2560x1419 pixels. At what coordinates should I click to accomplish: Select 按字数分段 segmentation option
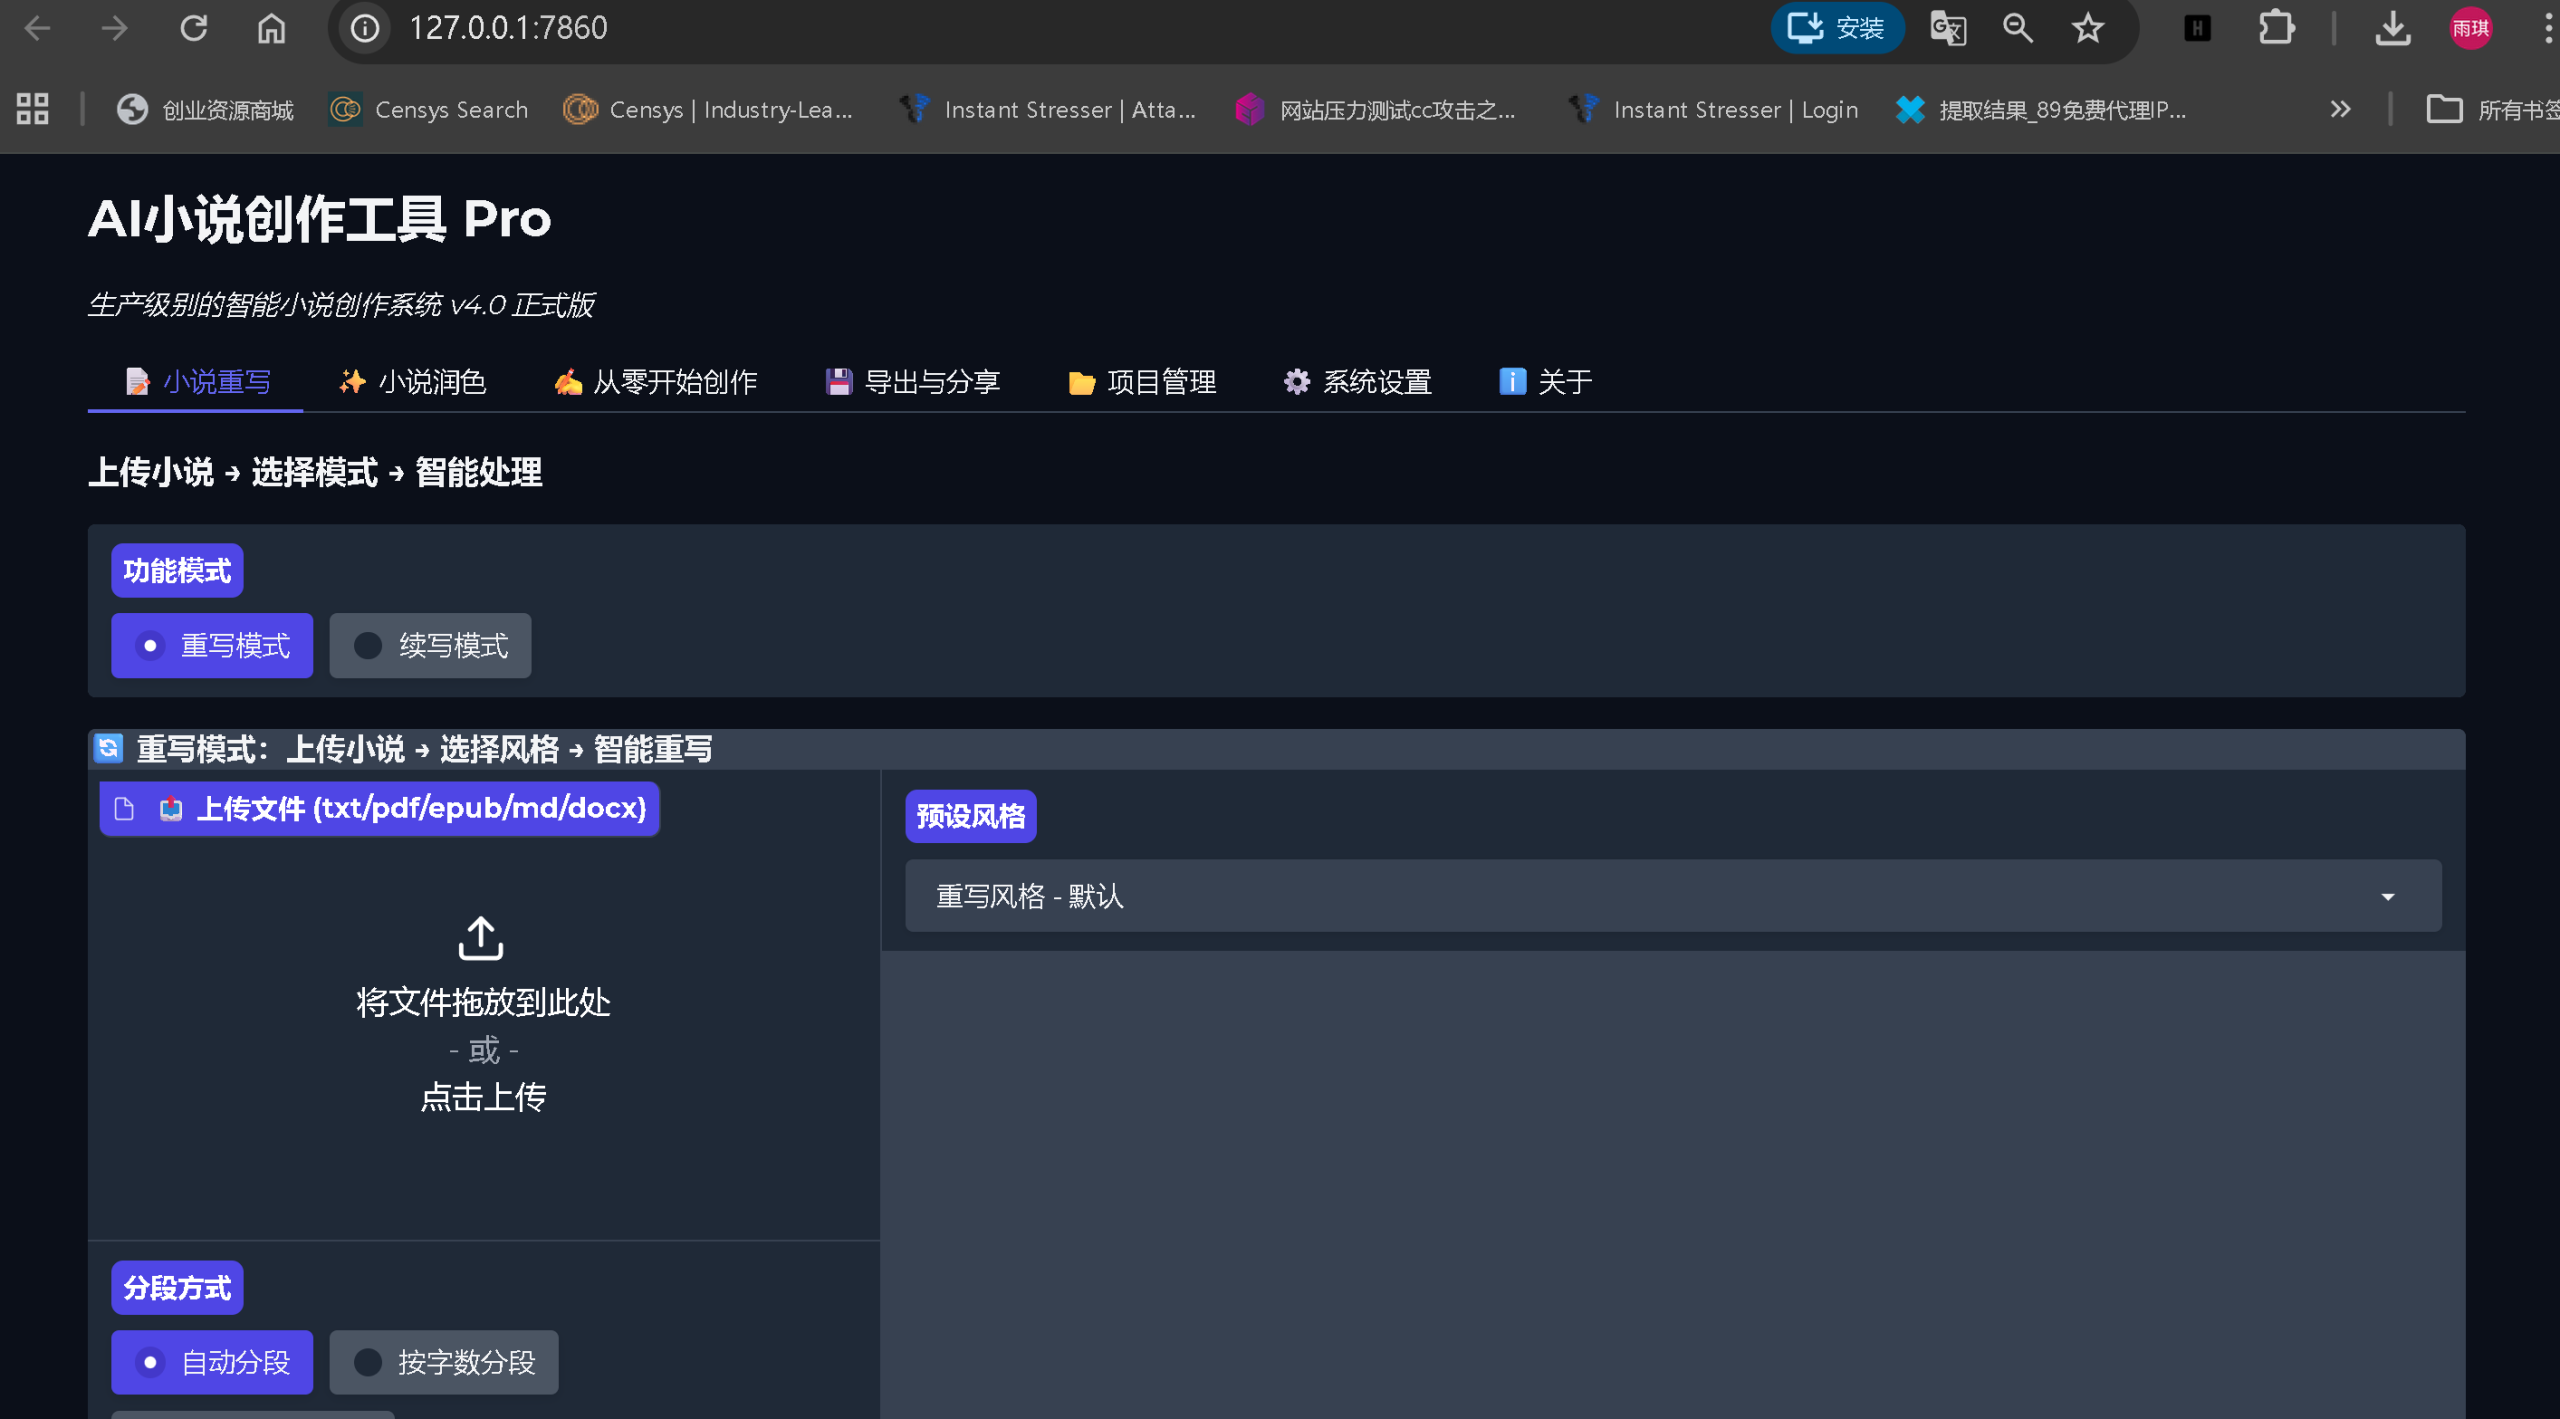point(444,1362)
